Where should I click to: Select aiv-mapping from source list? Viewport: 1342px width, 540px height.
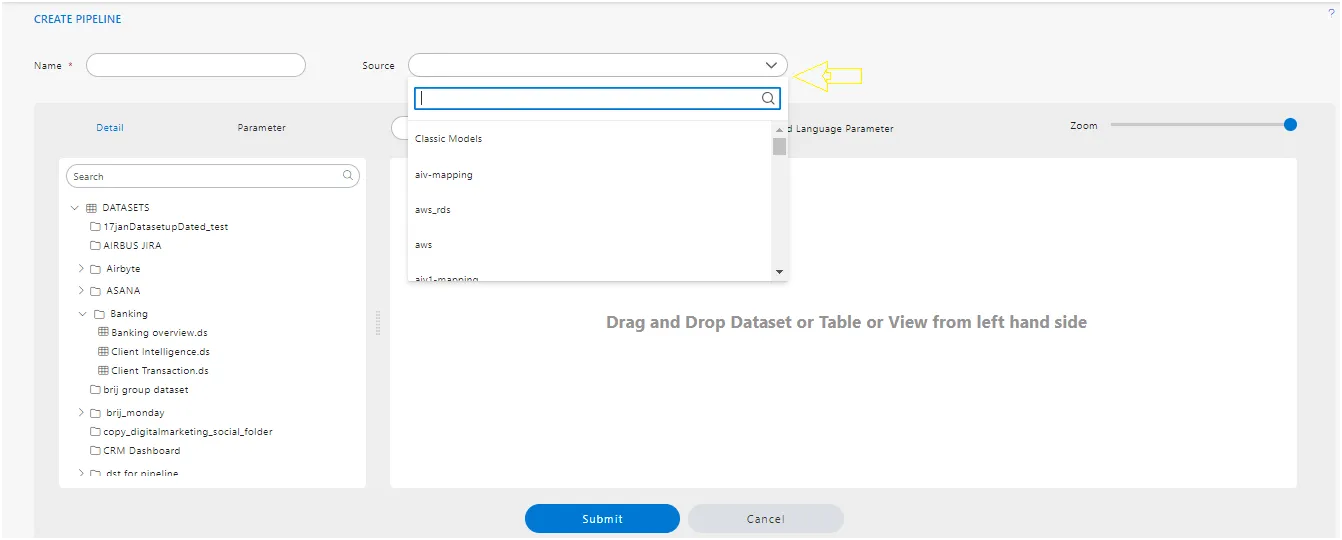589,175
